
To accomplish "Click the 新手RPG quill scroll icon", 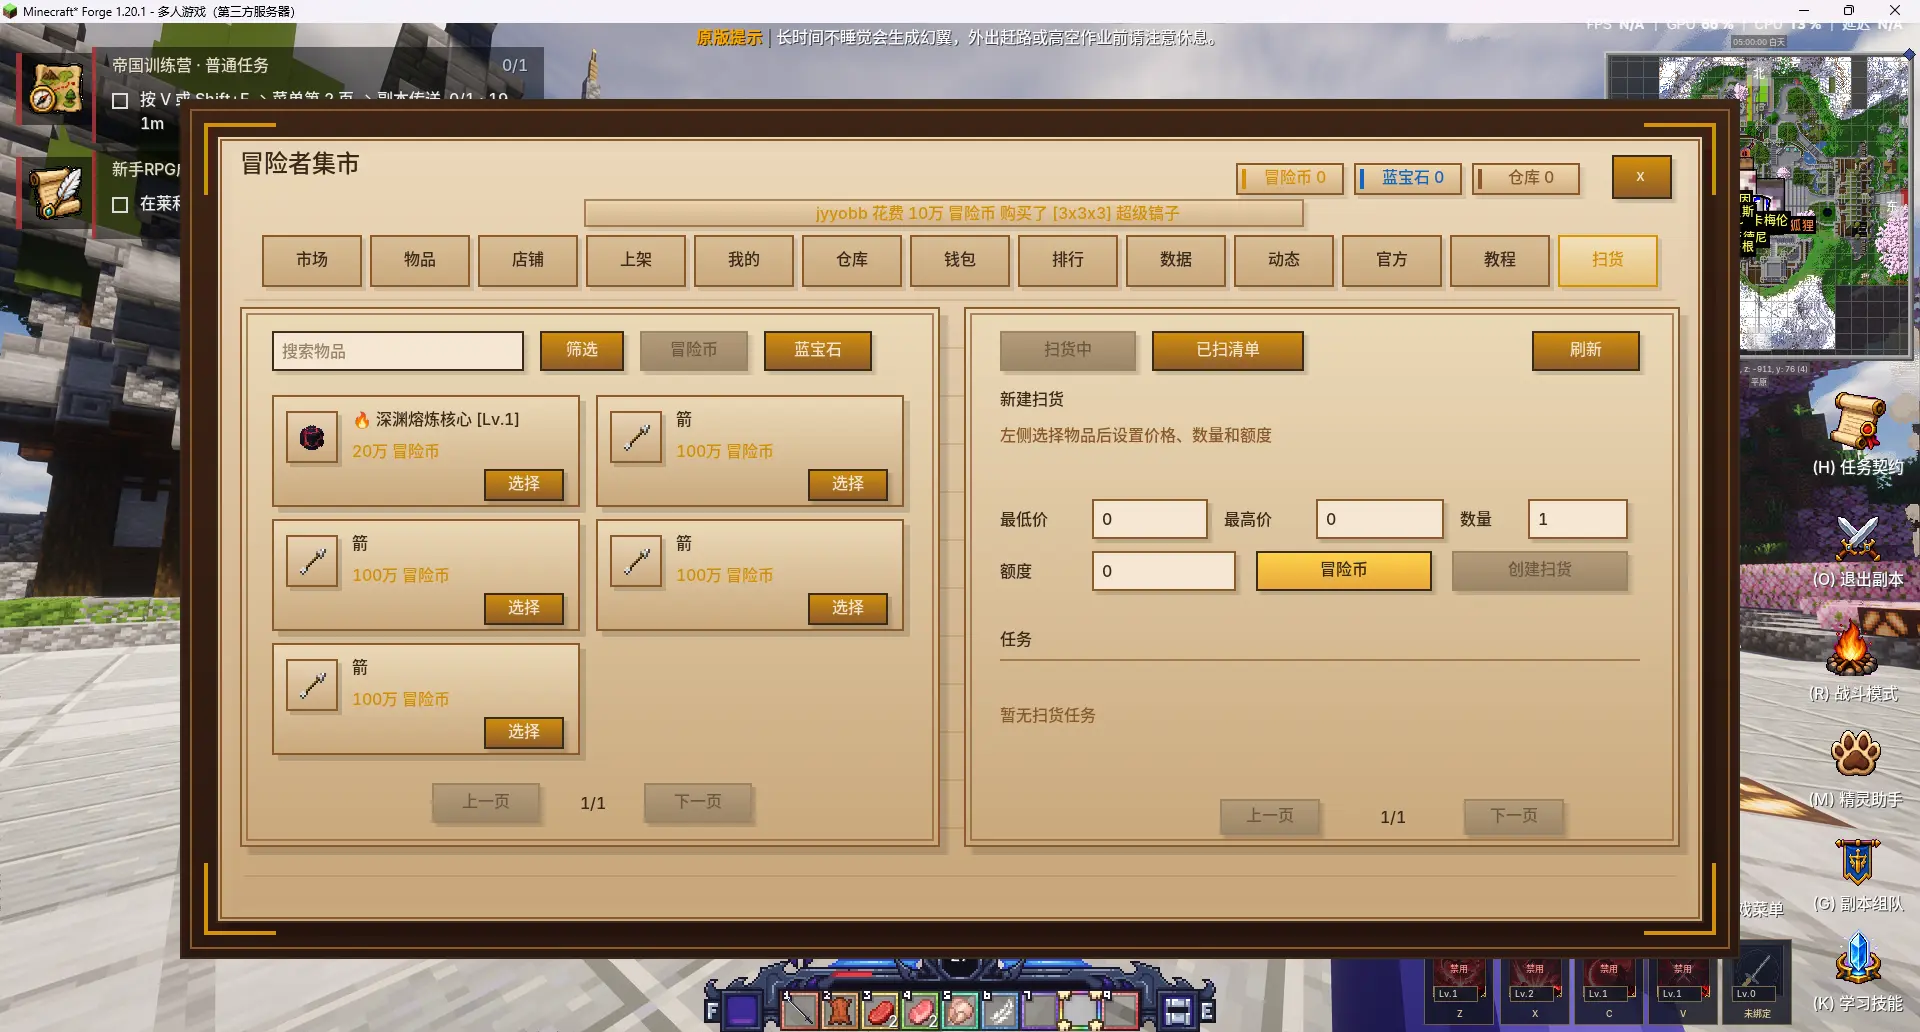I will coord(56,193).
